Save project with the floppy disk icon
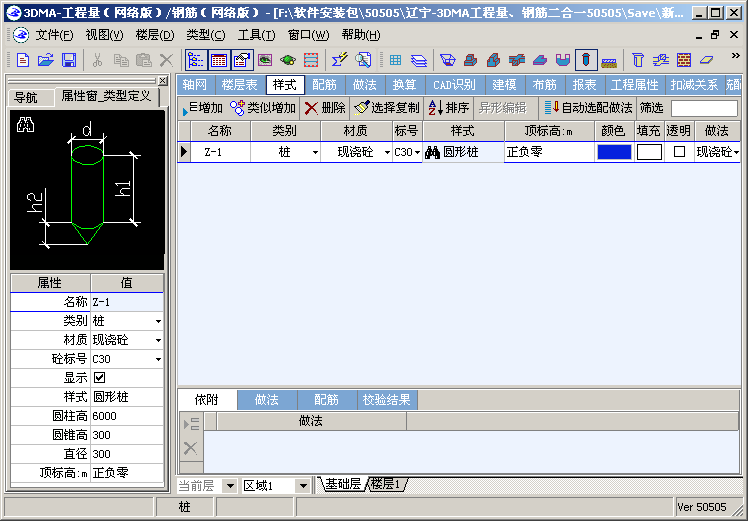 [69, 60]
